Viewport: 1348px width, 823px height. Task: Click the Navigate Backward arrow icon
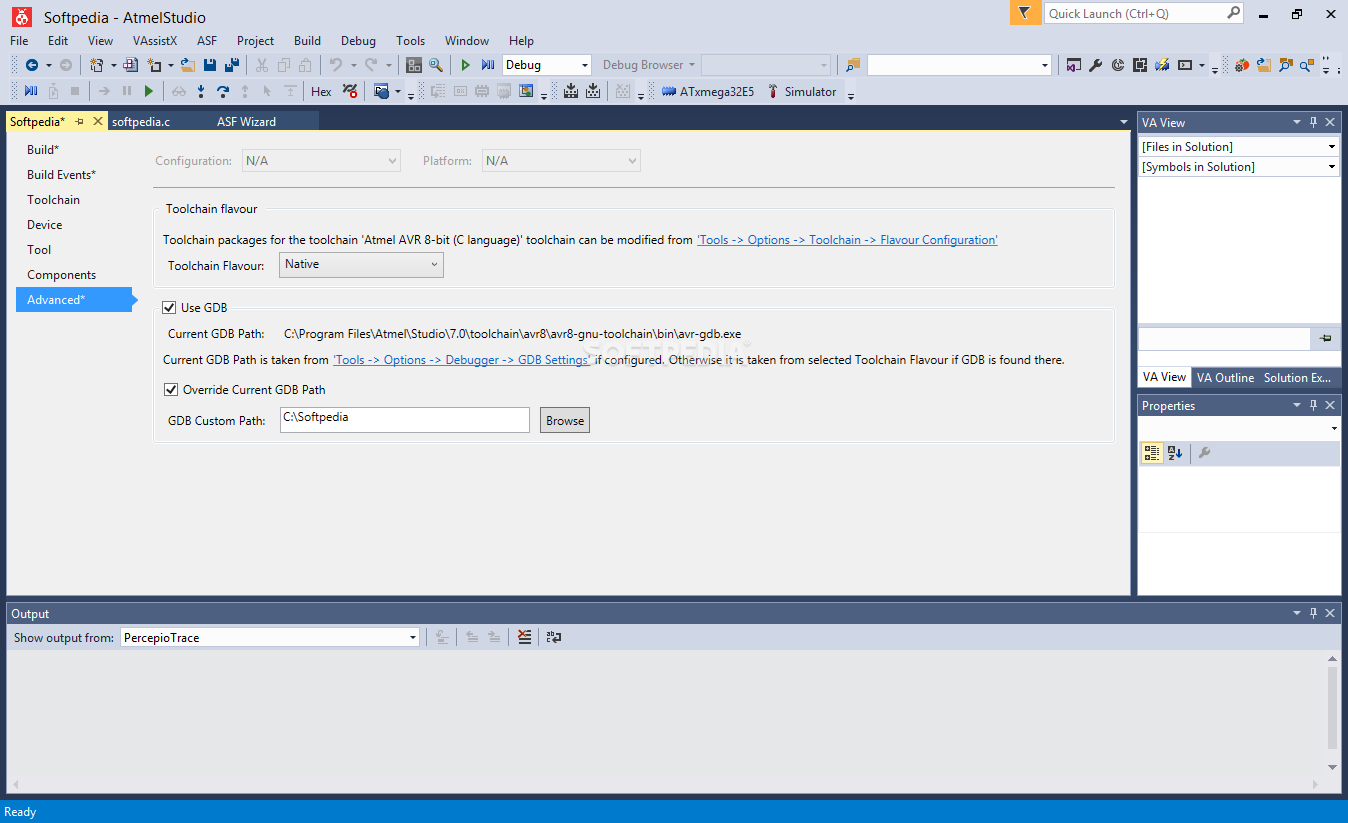[x=32, y=65]
